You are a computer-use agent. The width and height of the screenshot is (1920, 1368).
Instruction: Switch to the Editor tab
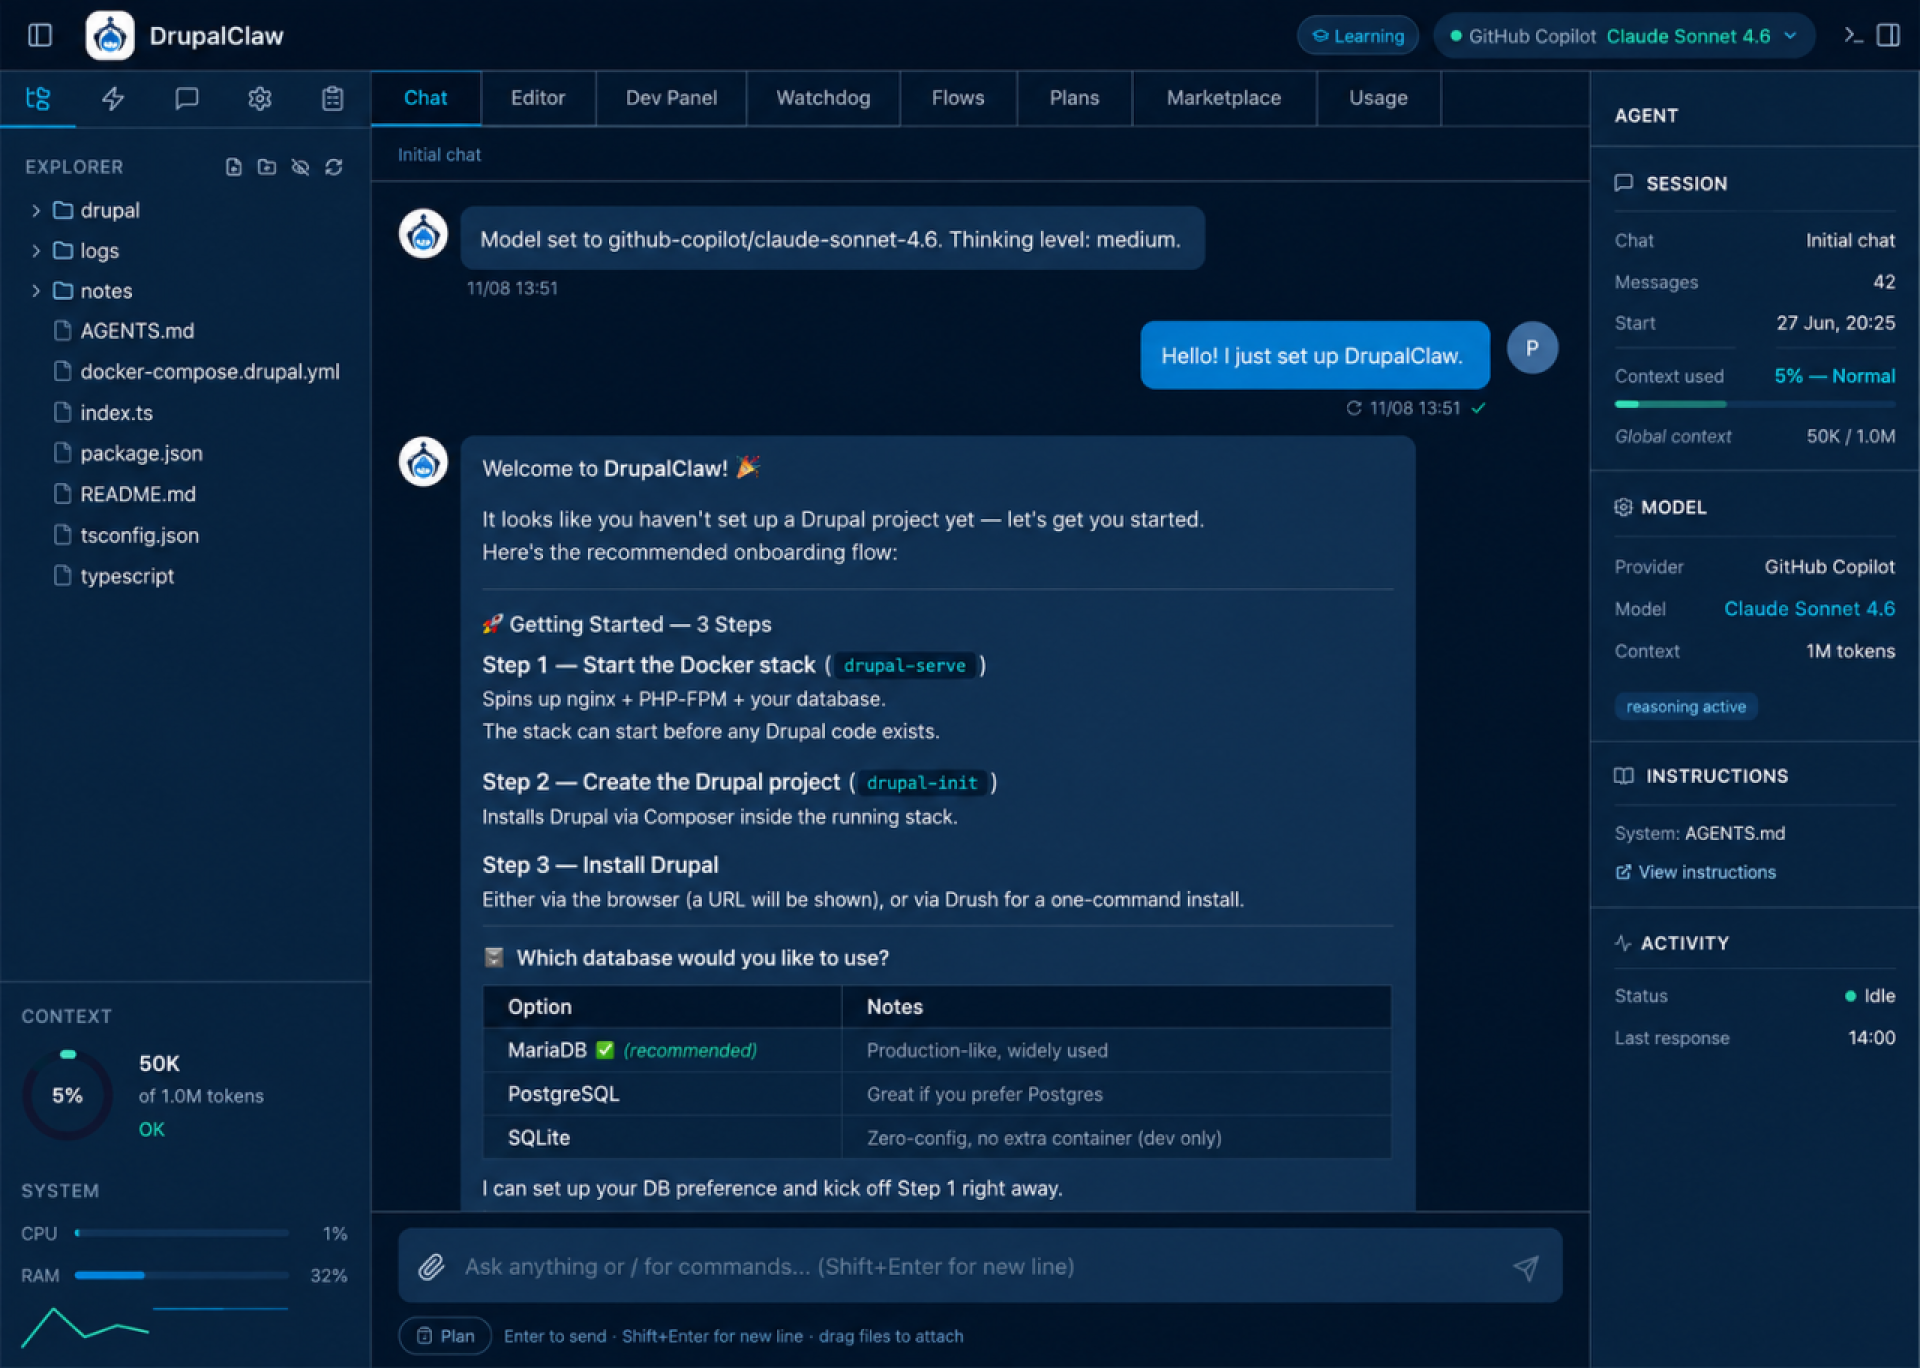tap(538, 98)
